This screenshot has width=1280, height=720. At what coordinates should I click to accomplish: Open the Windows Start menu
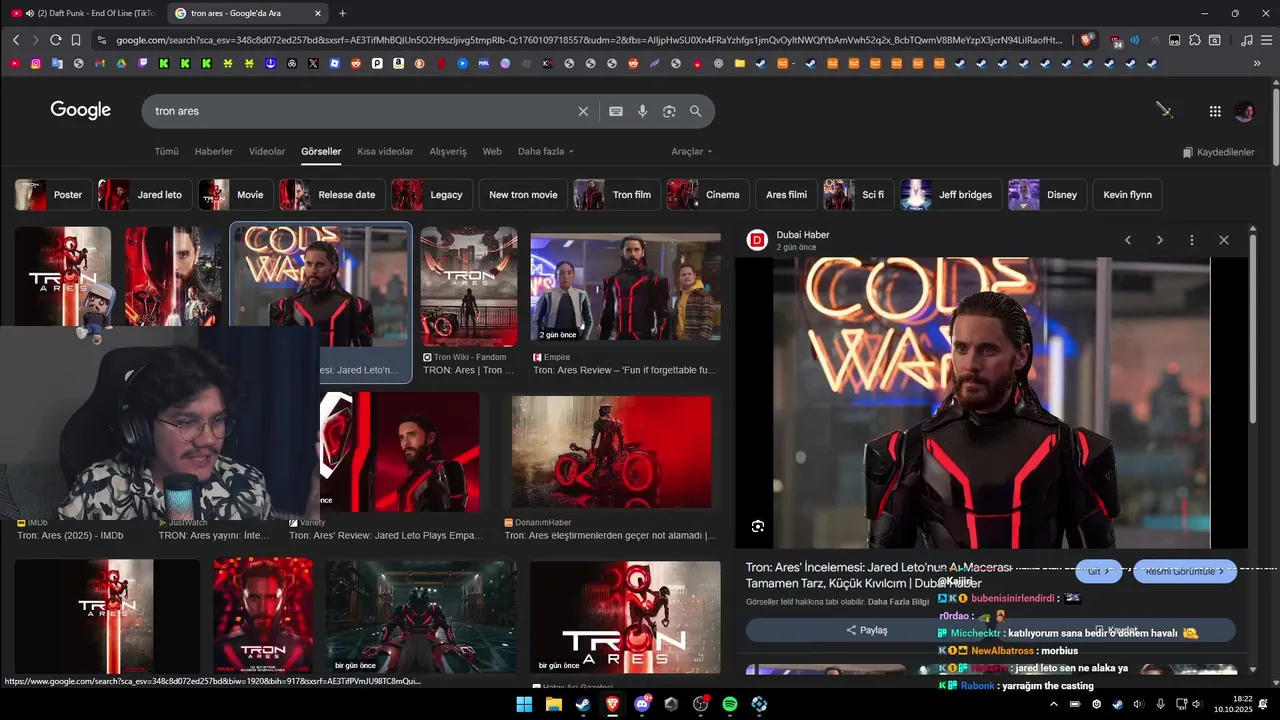[x=524, y=704]
